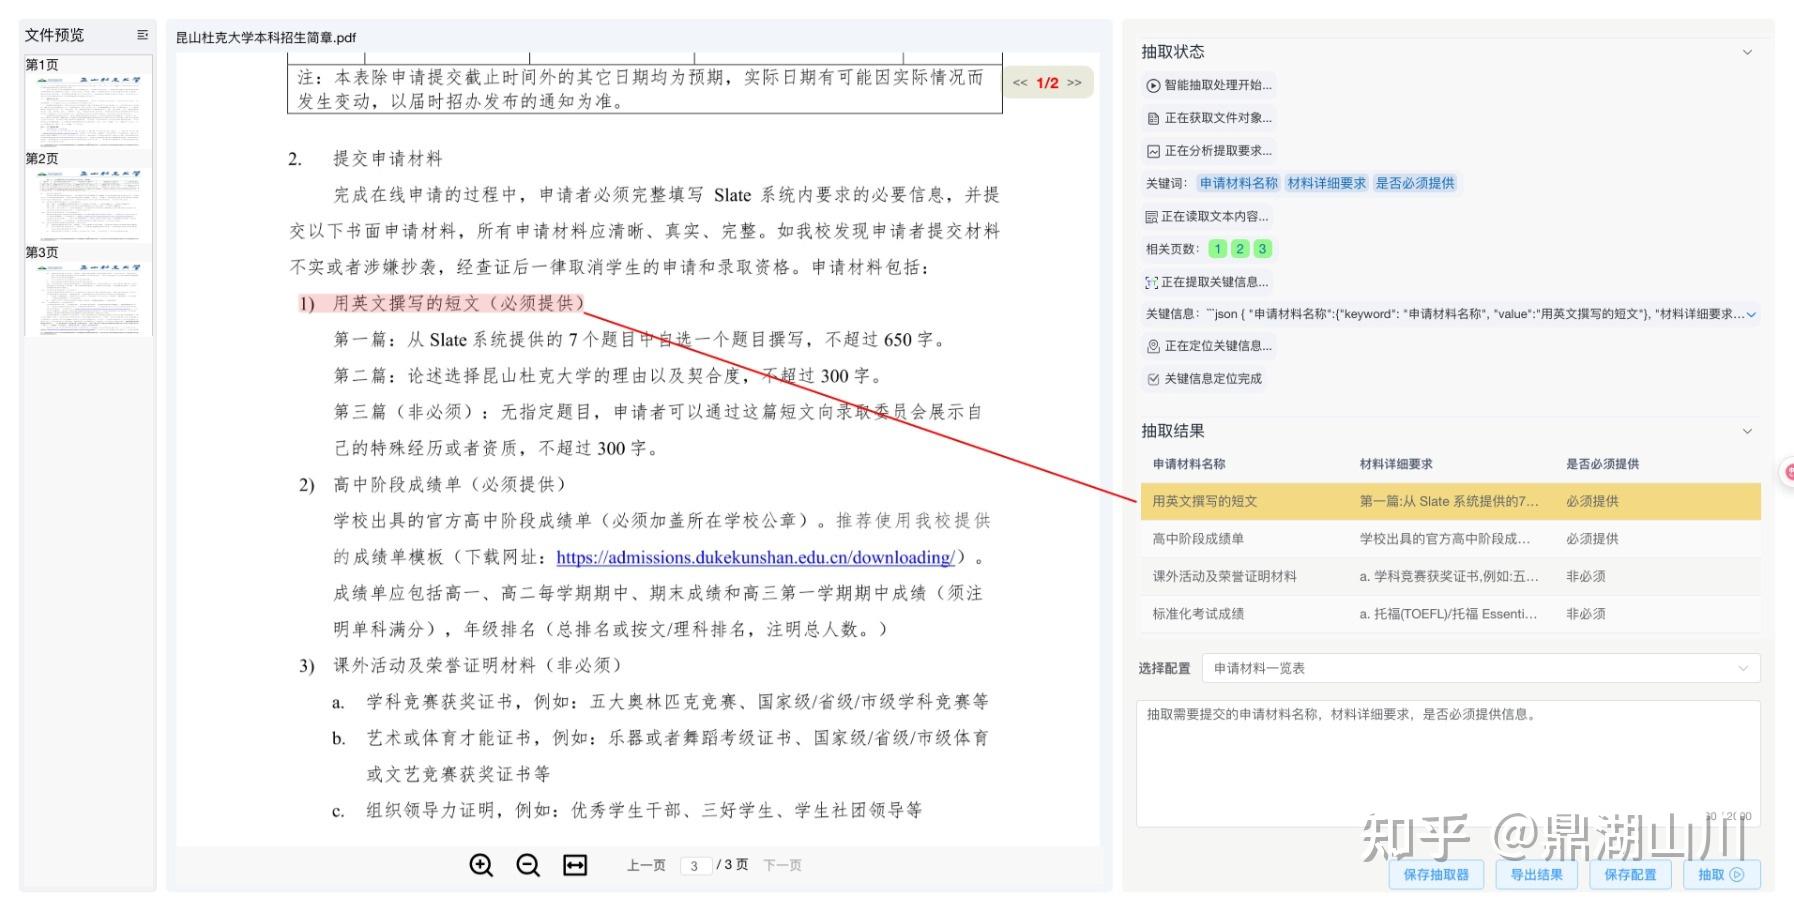This screenshot has height=911, width=1794.
Task: Click 下一页 to go to next page
Action: click(782, 865)
